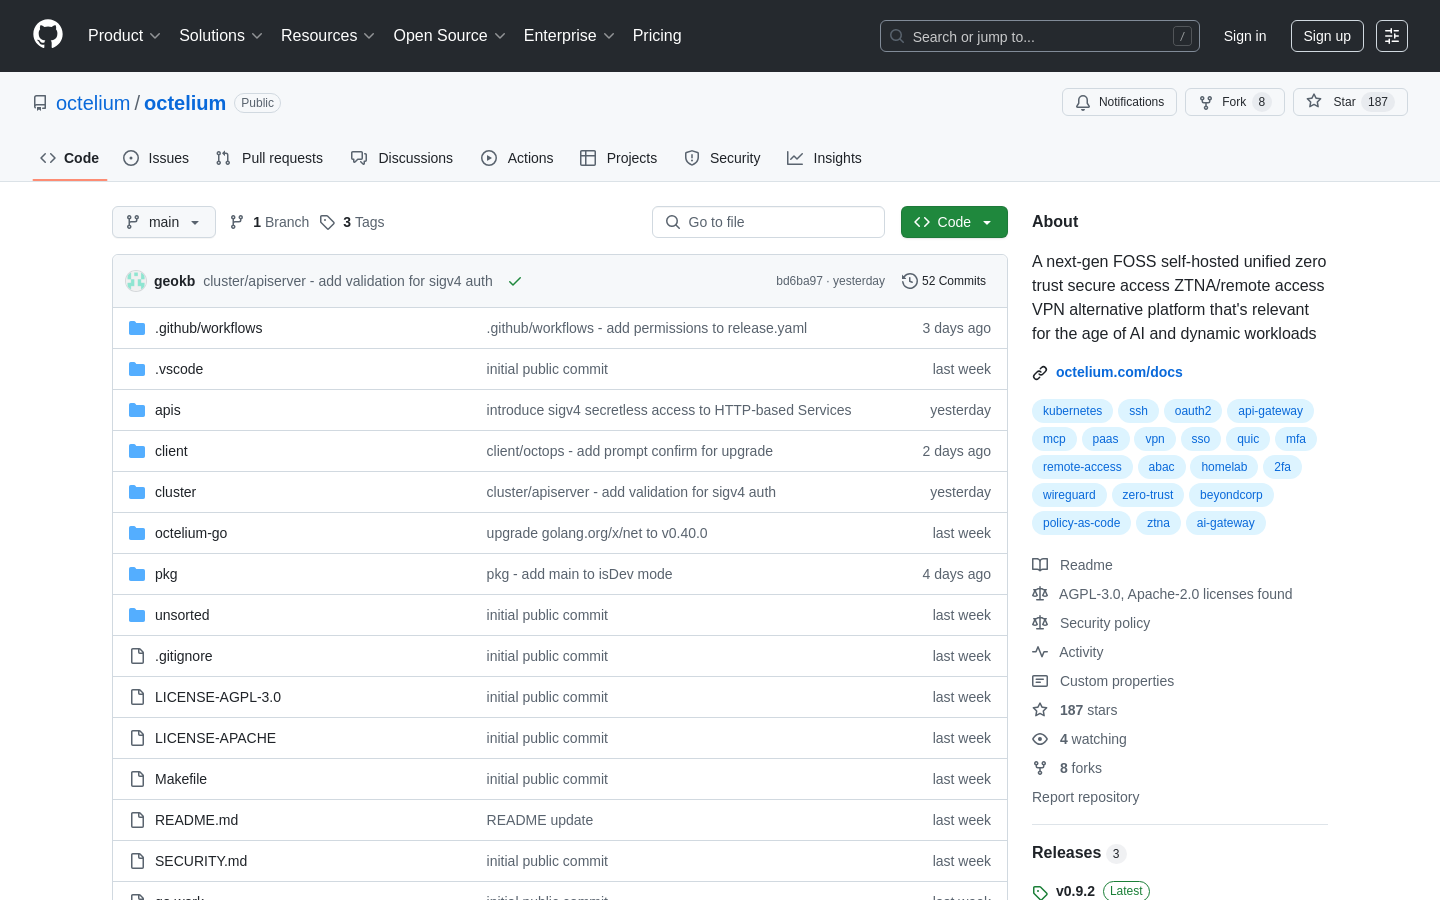Open the Security policy link
This screenshot has width=1440, height=900.
click(1091, 623)
